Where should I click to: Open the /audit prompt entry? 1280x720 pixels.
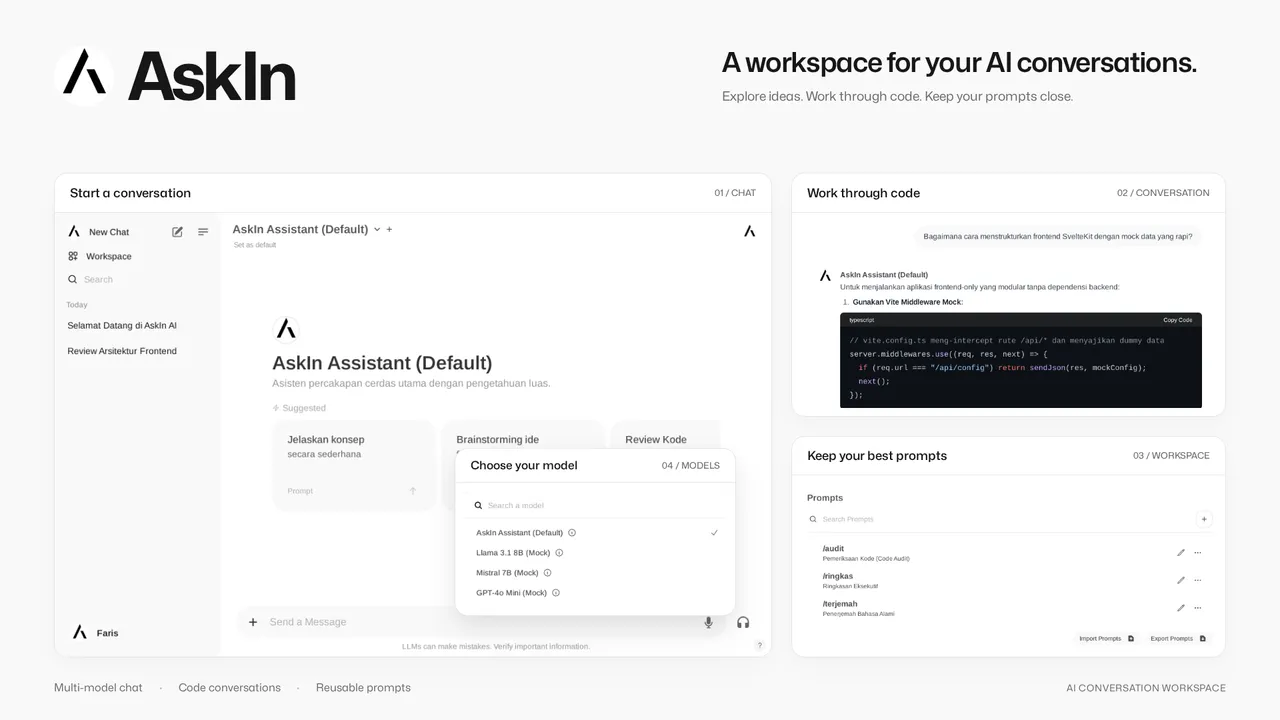(866, 553)
